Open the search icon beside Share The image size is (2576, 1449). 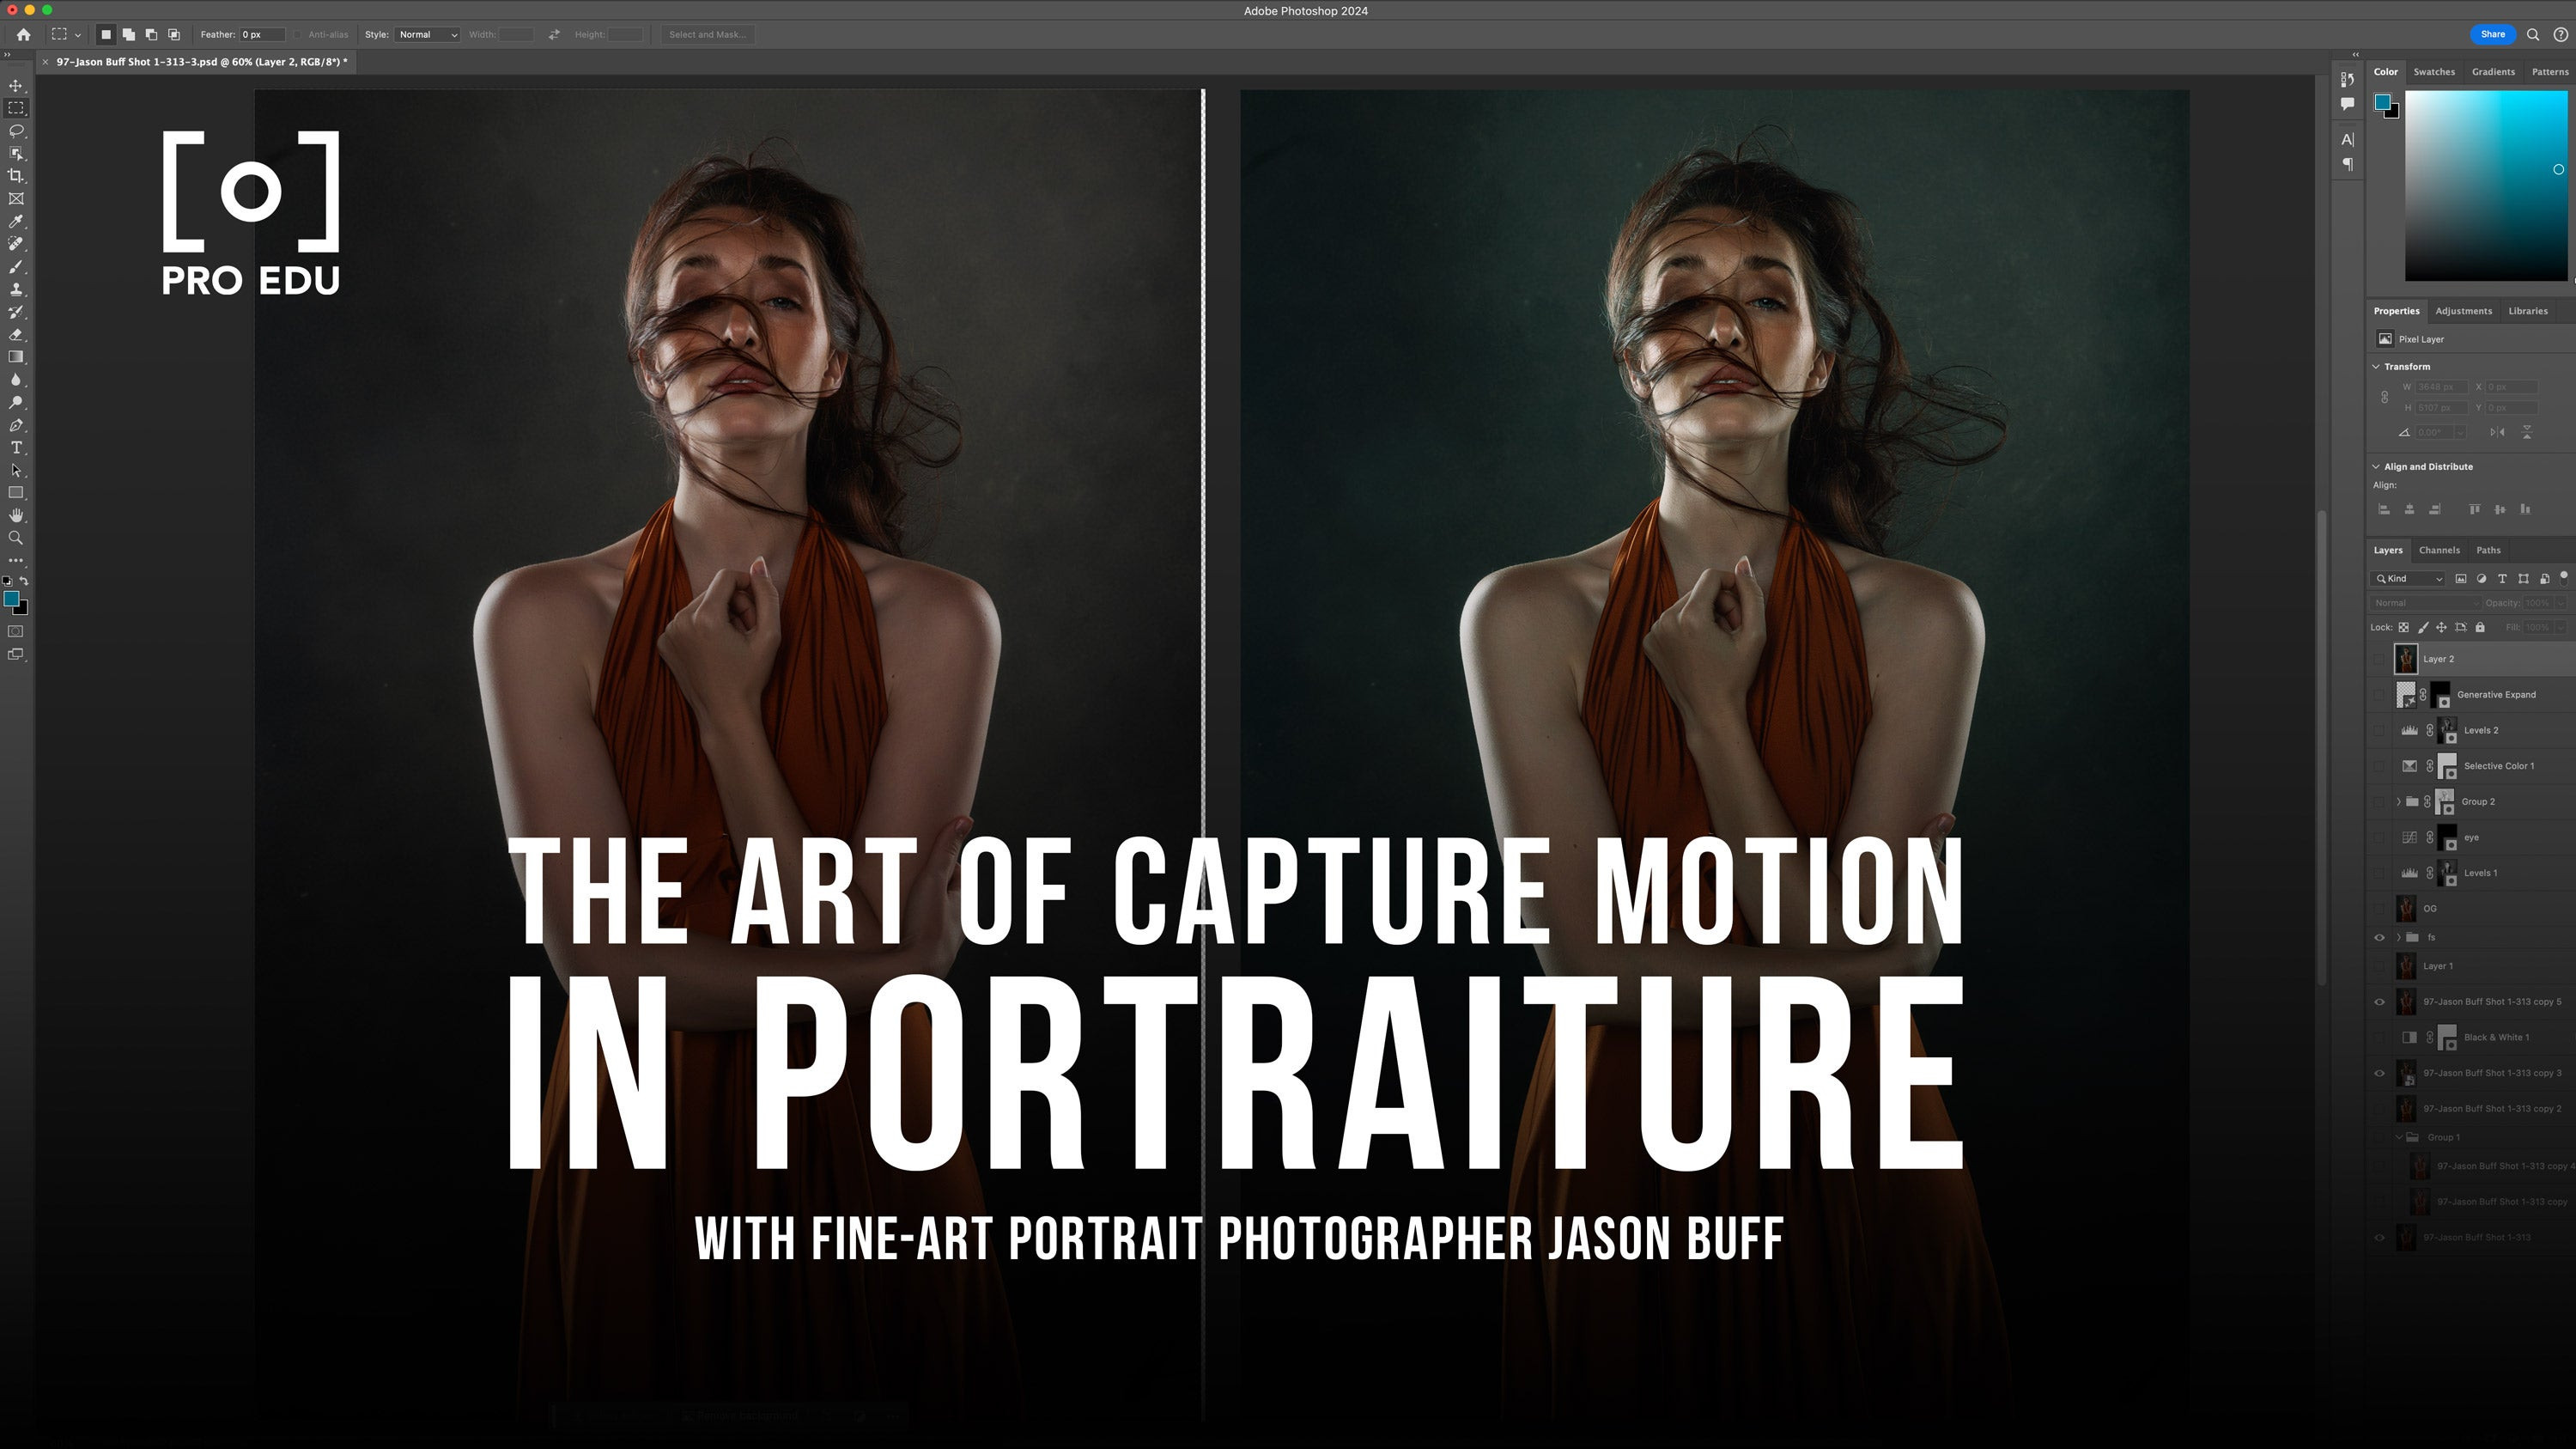pyautogui.click(x=2533, y=34)
